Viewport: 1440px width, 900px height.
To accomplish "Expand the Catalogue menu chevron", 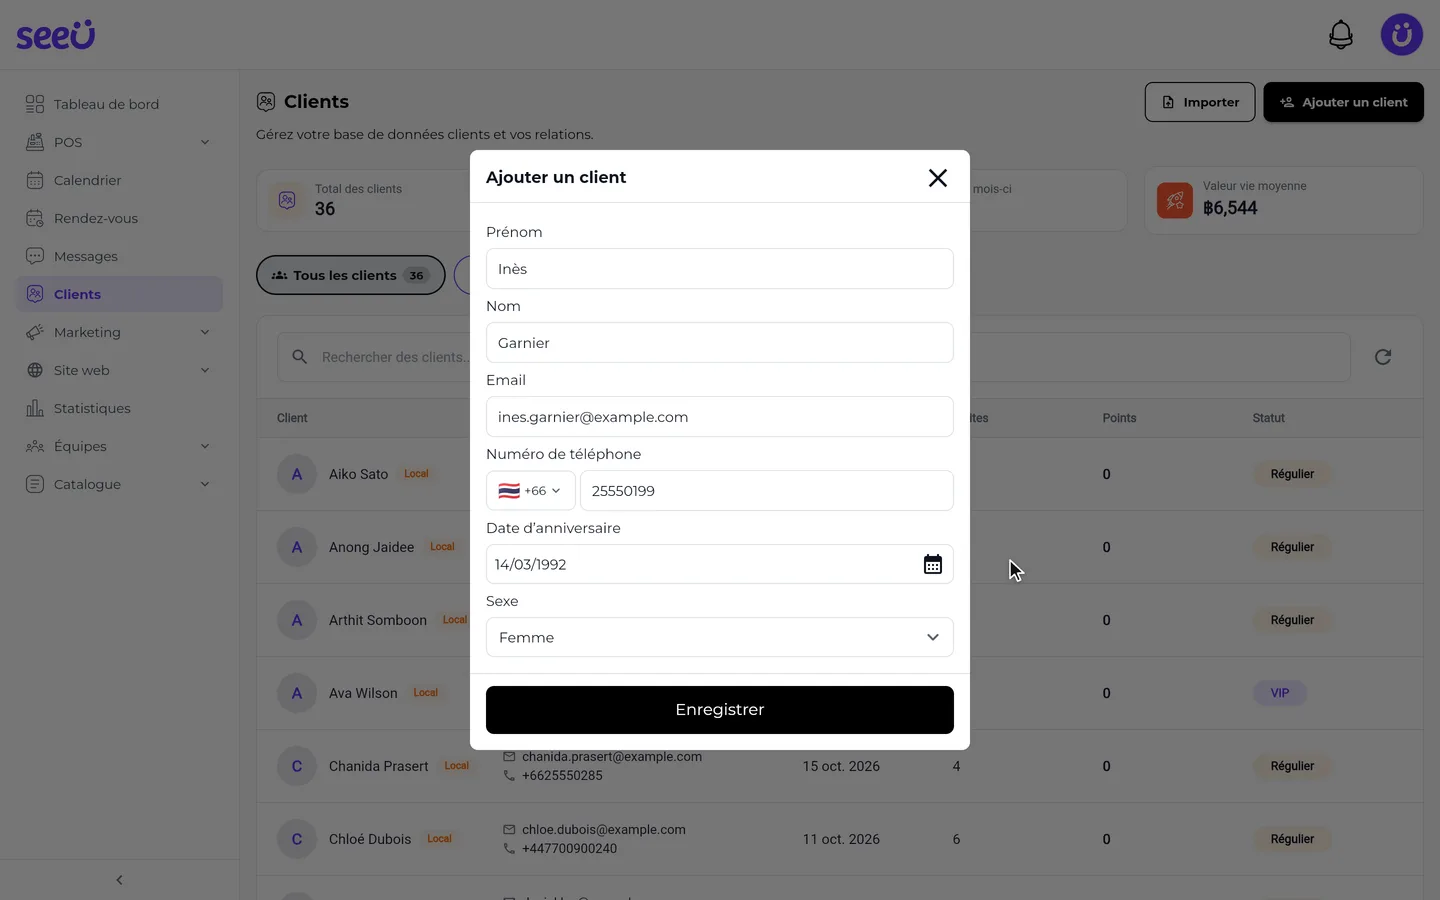I will pos(205,484).
